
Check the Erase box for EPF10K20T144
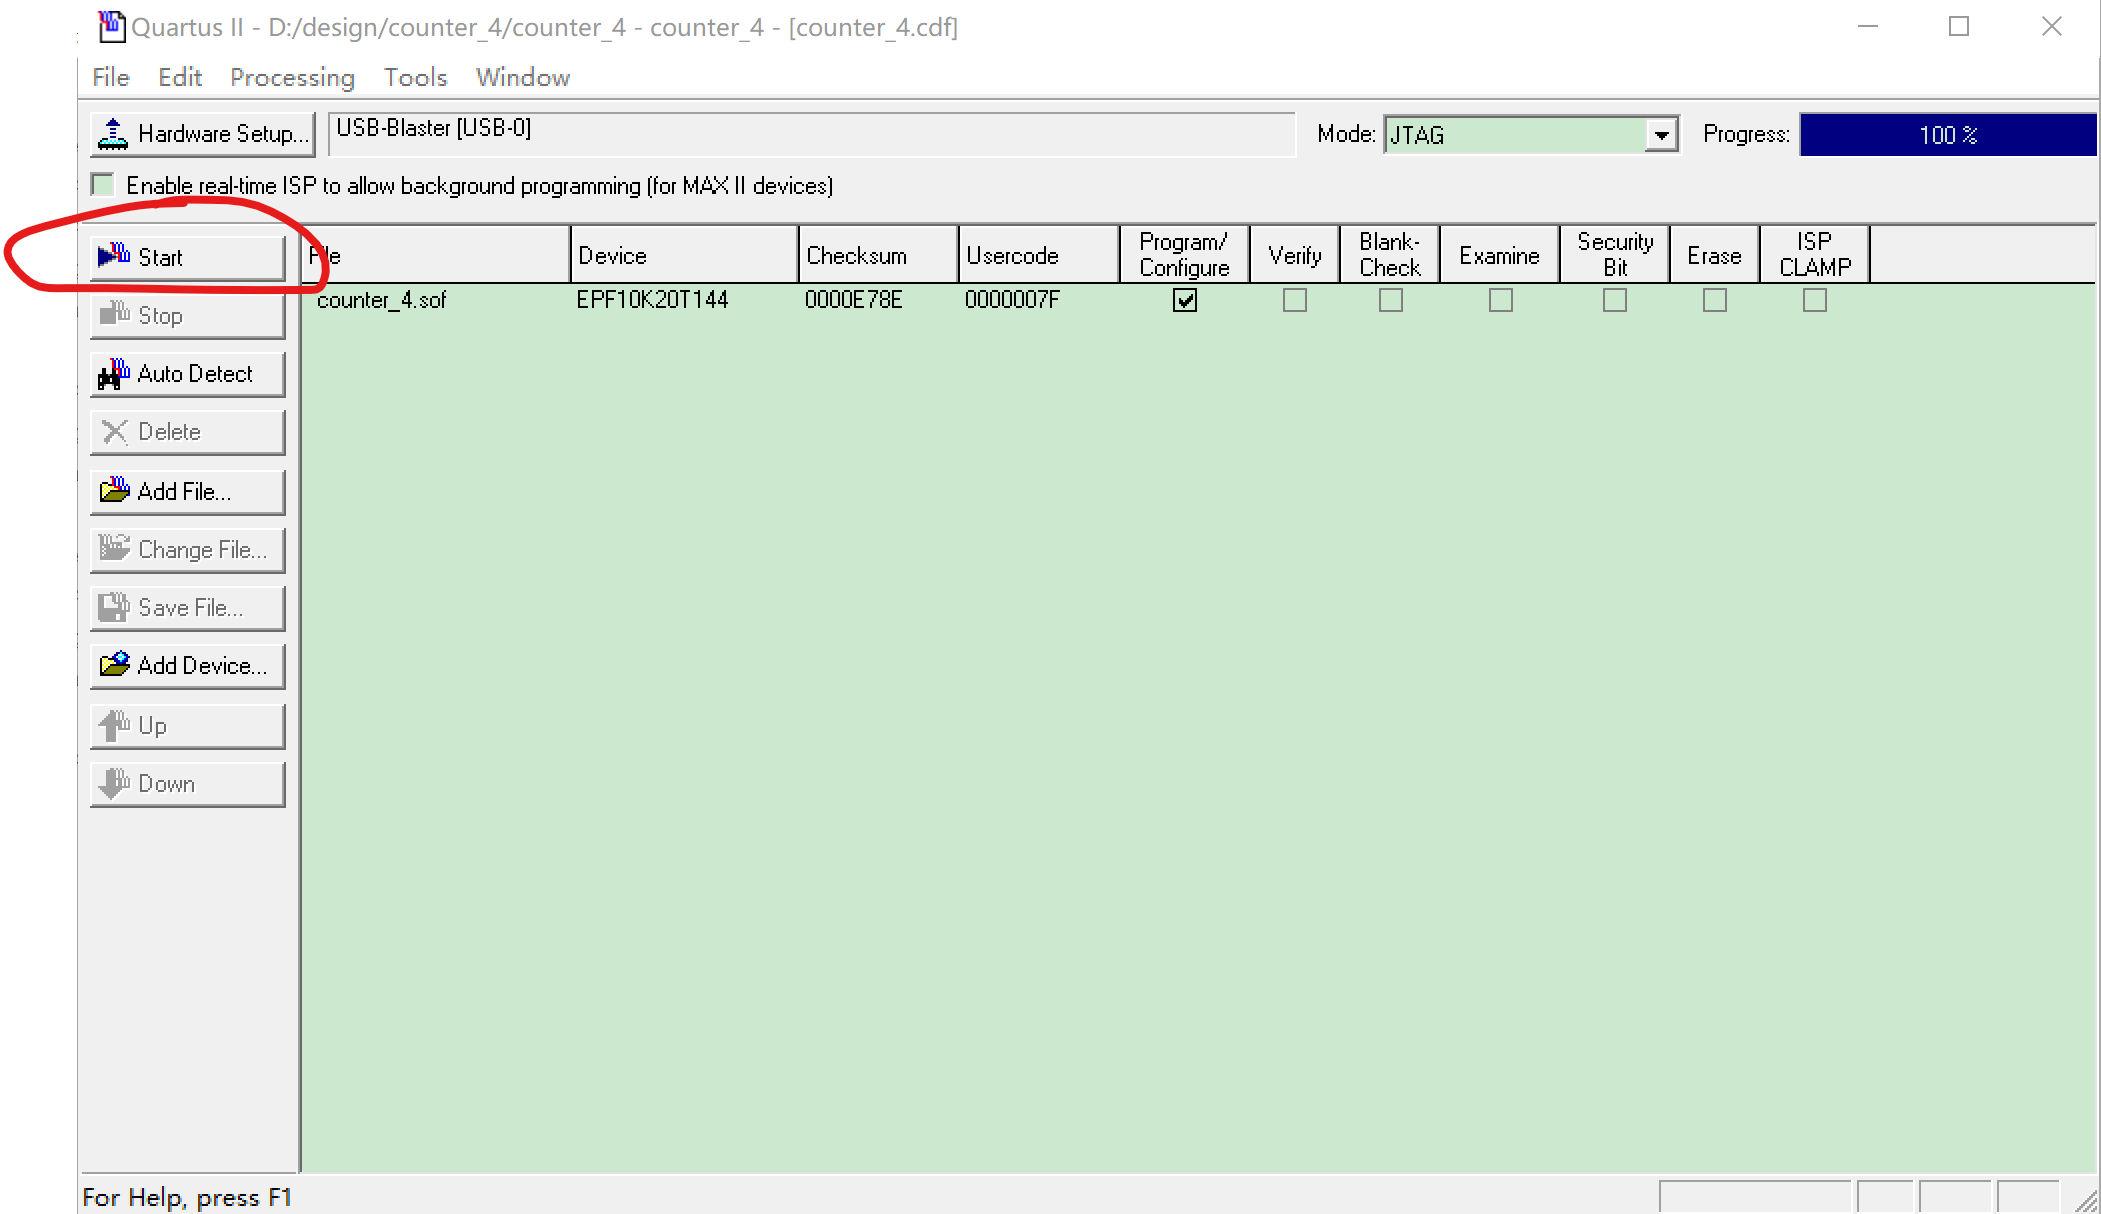(1715, 300)
